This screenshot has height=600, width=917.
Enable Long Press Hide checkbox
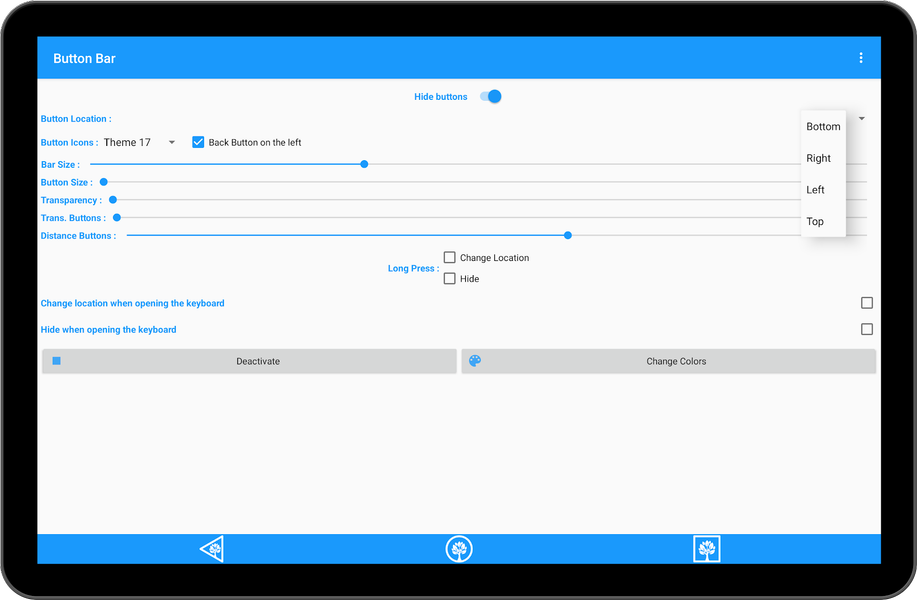point(449,278)
